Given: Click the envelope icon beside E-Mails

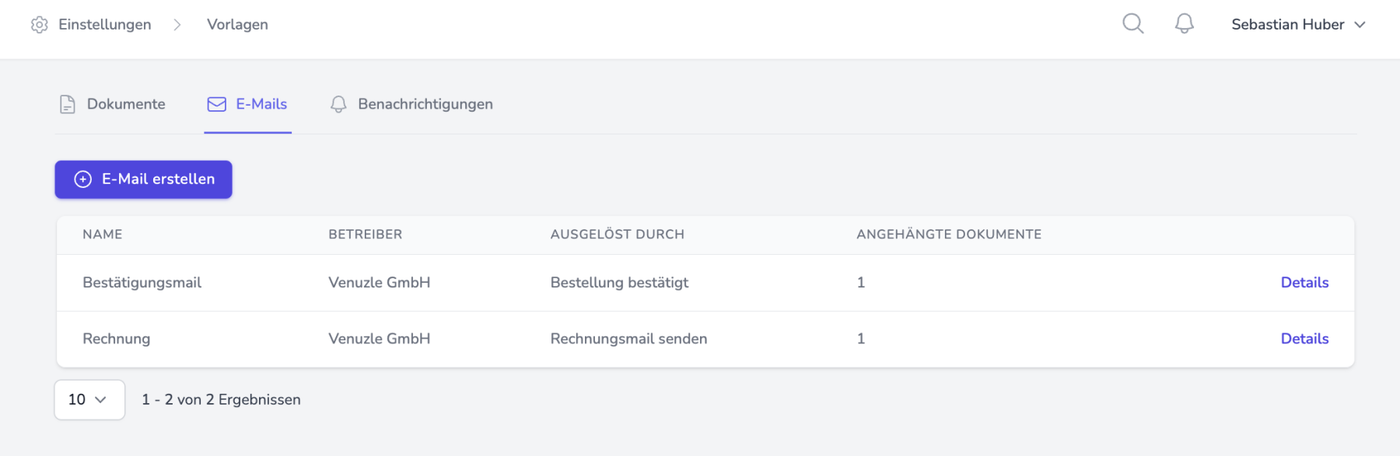Looking at the screenshot, I should pyautogui.click(x=216, y=104).
